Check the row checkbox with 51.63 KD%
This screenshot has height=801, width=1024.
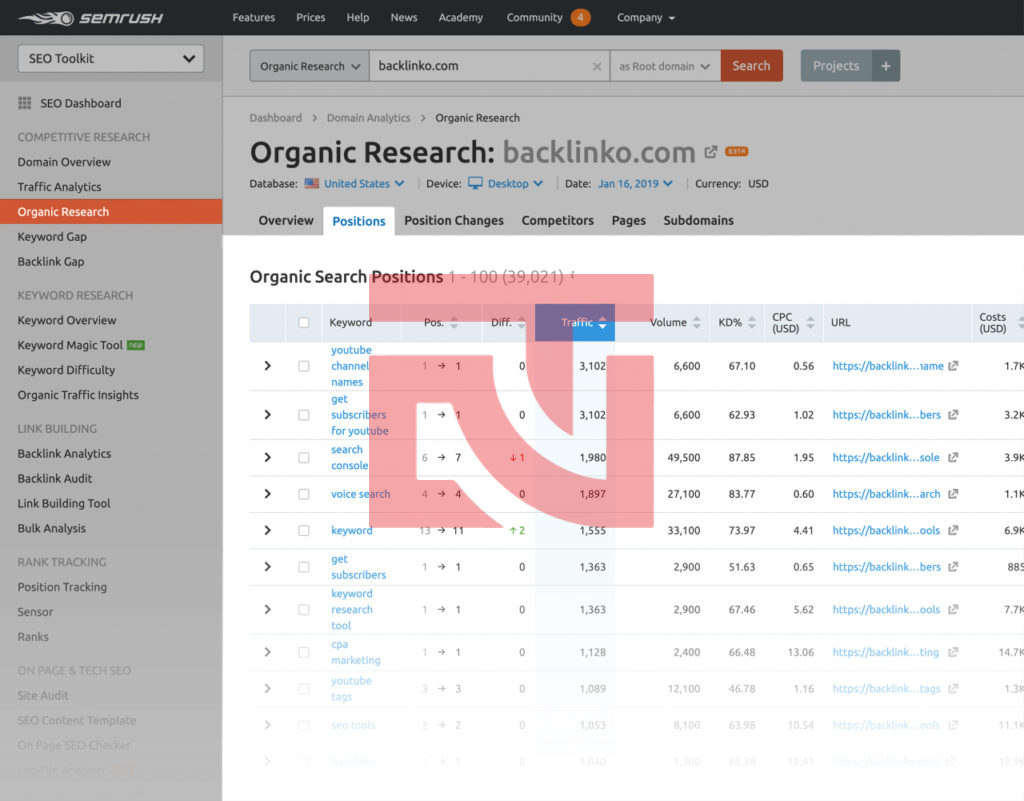click(304, 567)
